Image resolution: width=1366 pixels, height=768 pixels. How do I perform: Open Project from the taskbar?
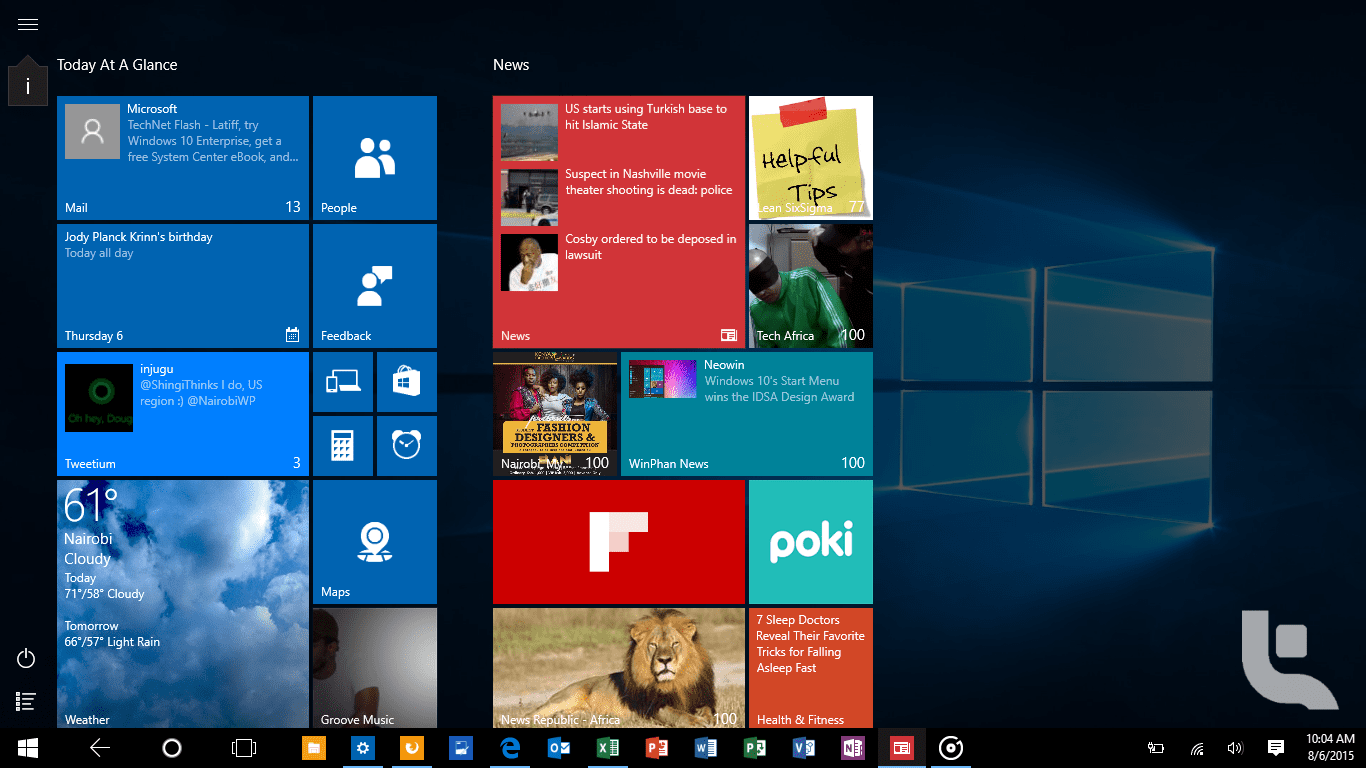755,748
